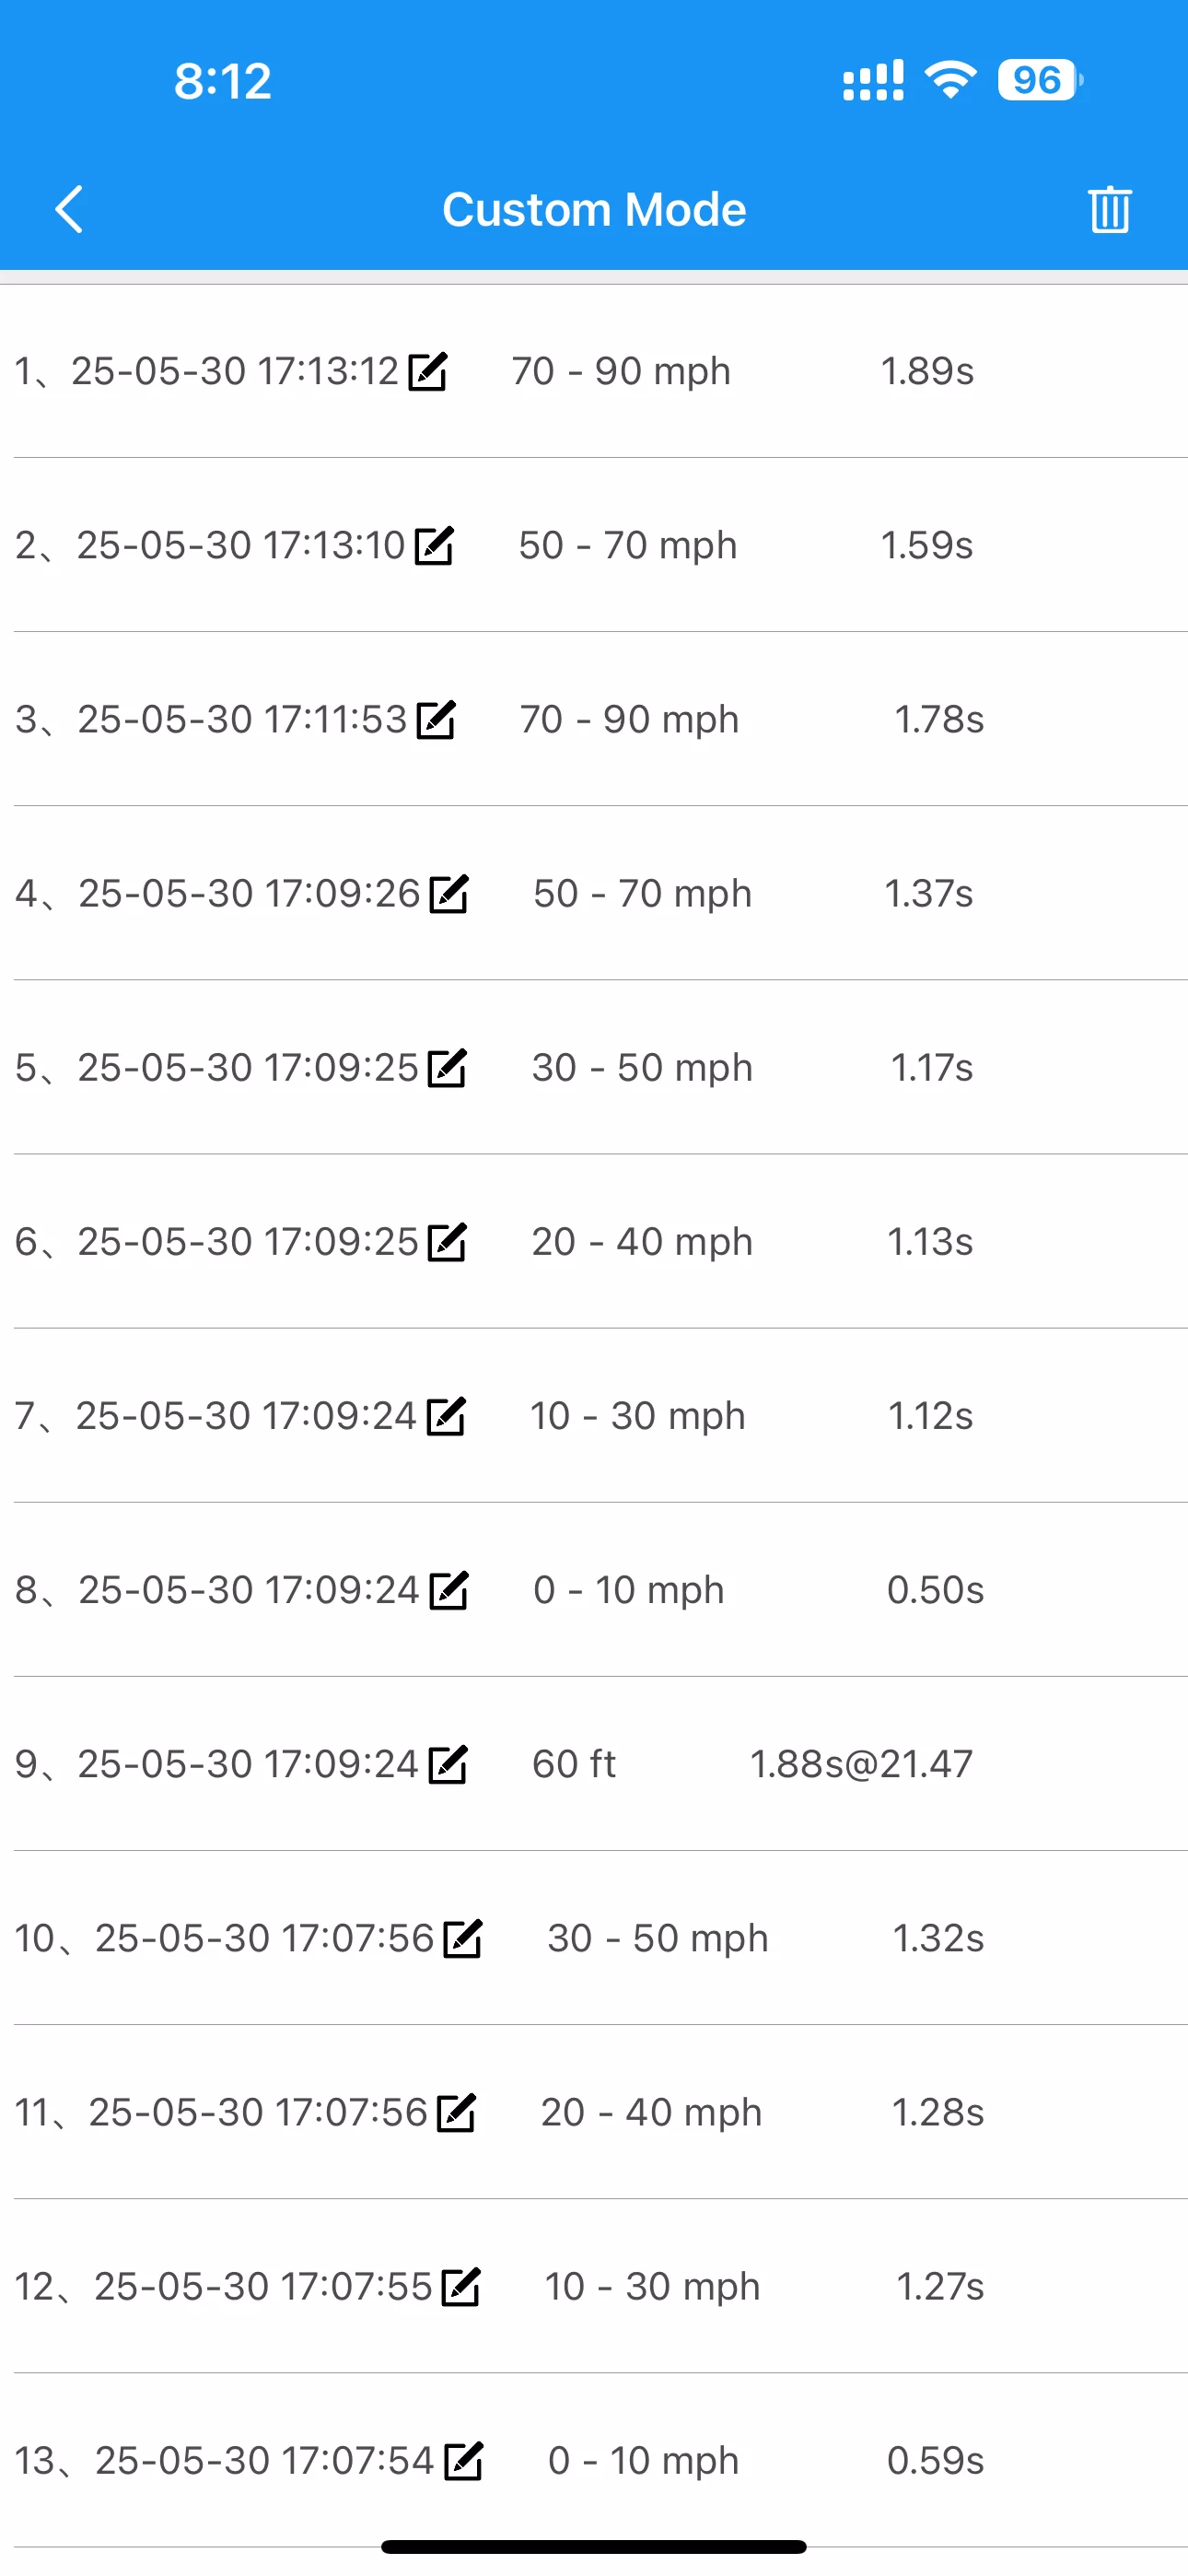1188x2576 pixels.
Task: Tap edit icon for record 2
Action: pos(434,545)
